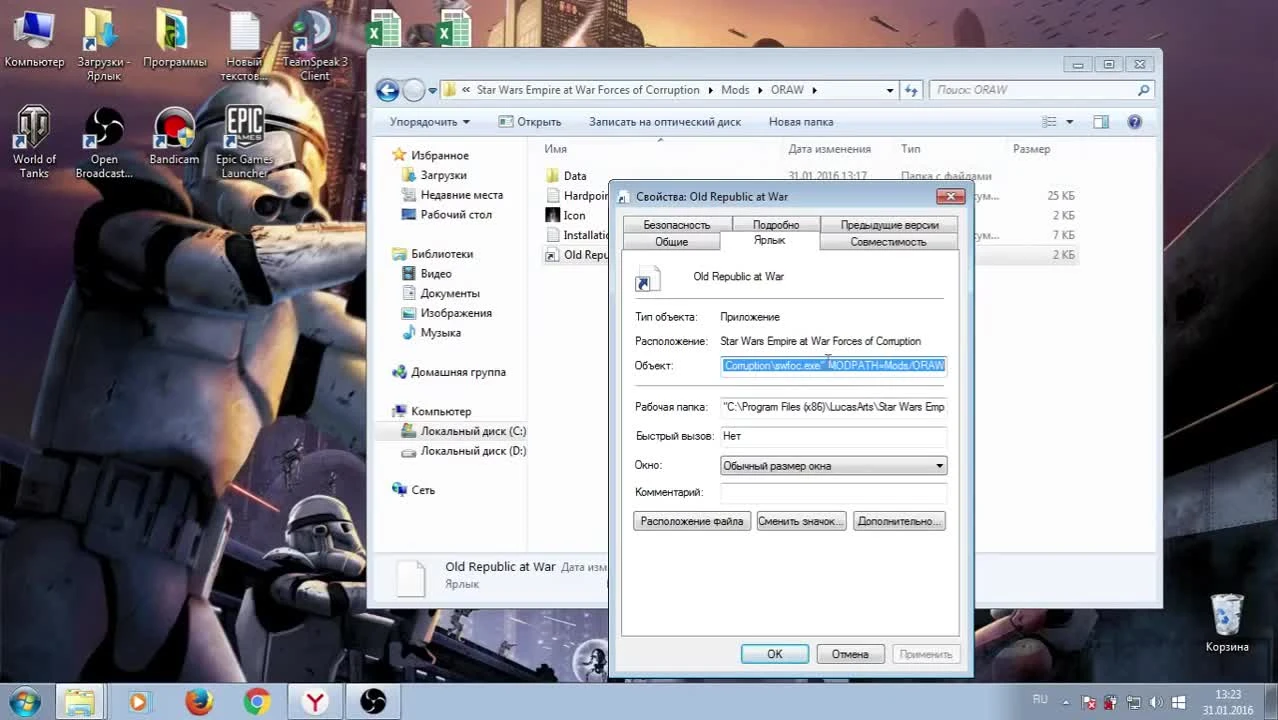This screenshot has height=720, width=1278.
Task: Click the Yandex browser taskbar icon
Action: (x=315, y=701)
